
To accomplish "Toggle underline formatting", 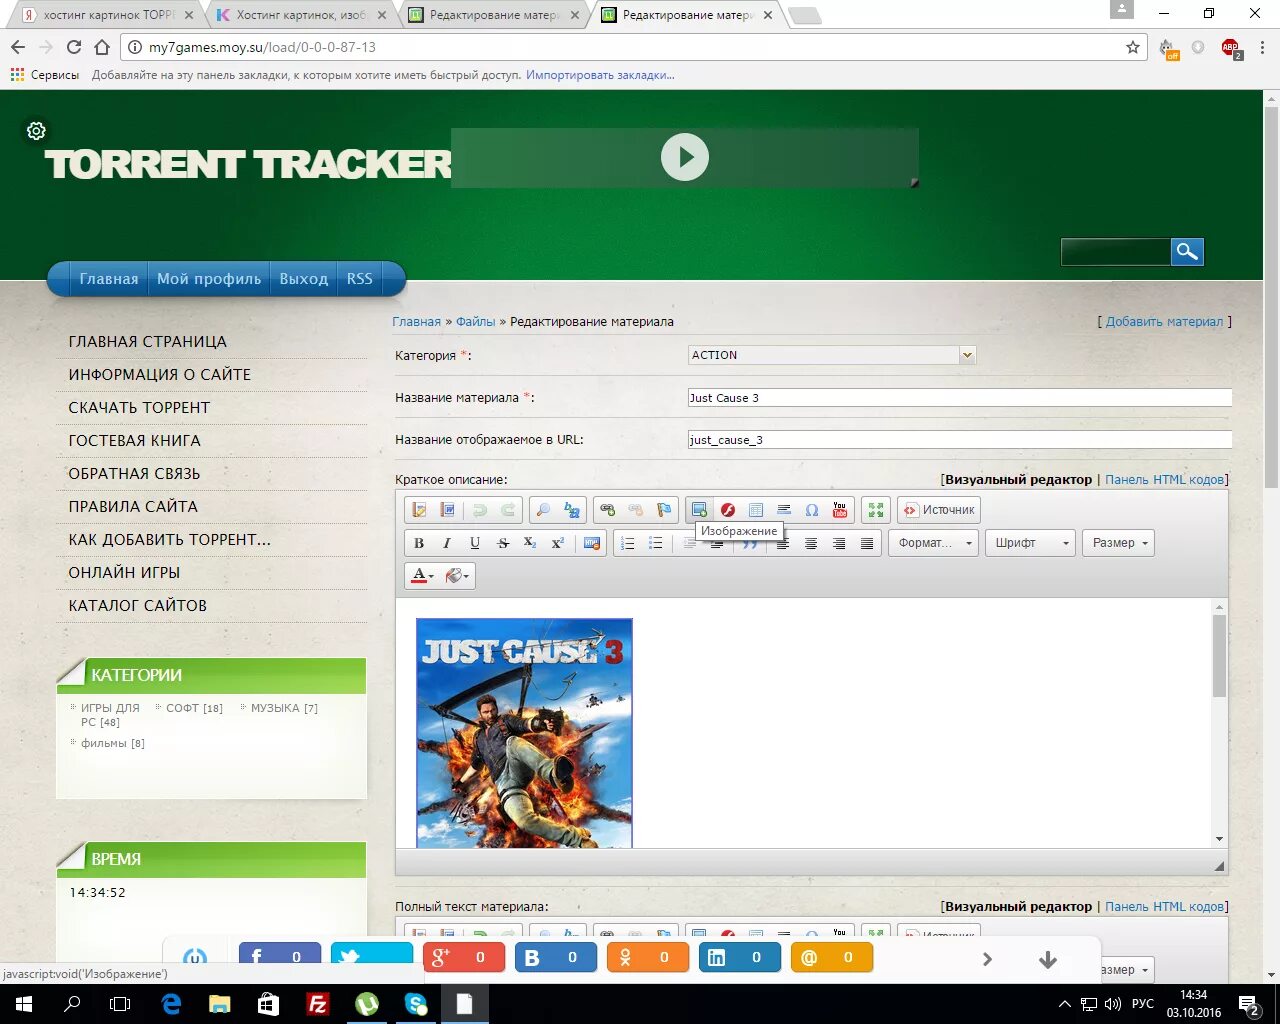I will [x=475, y=543].
